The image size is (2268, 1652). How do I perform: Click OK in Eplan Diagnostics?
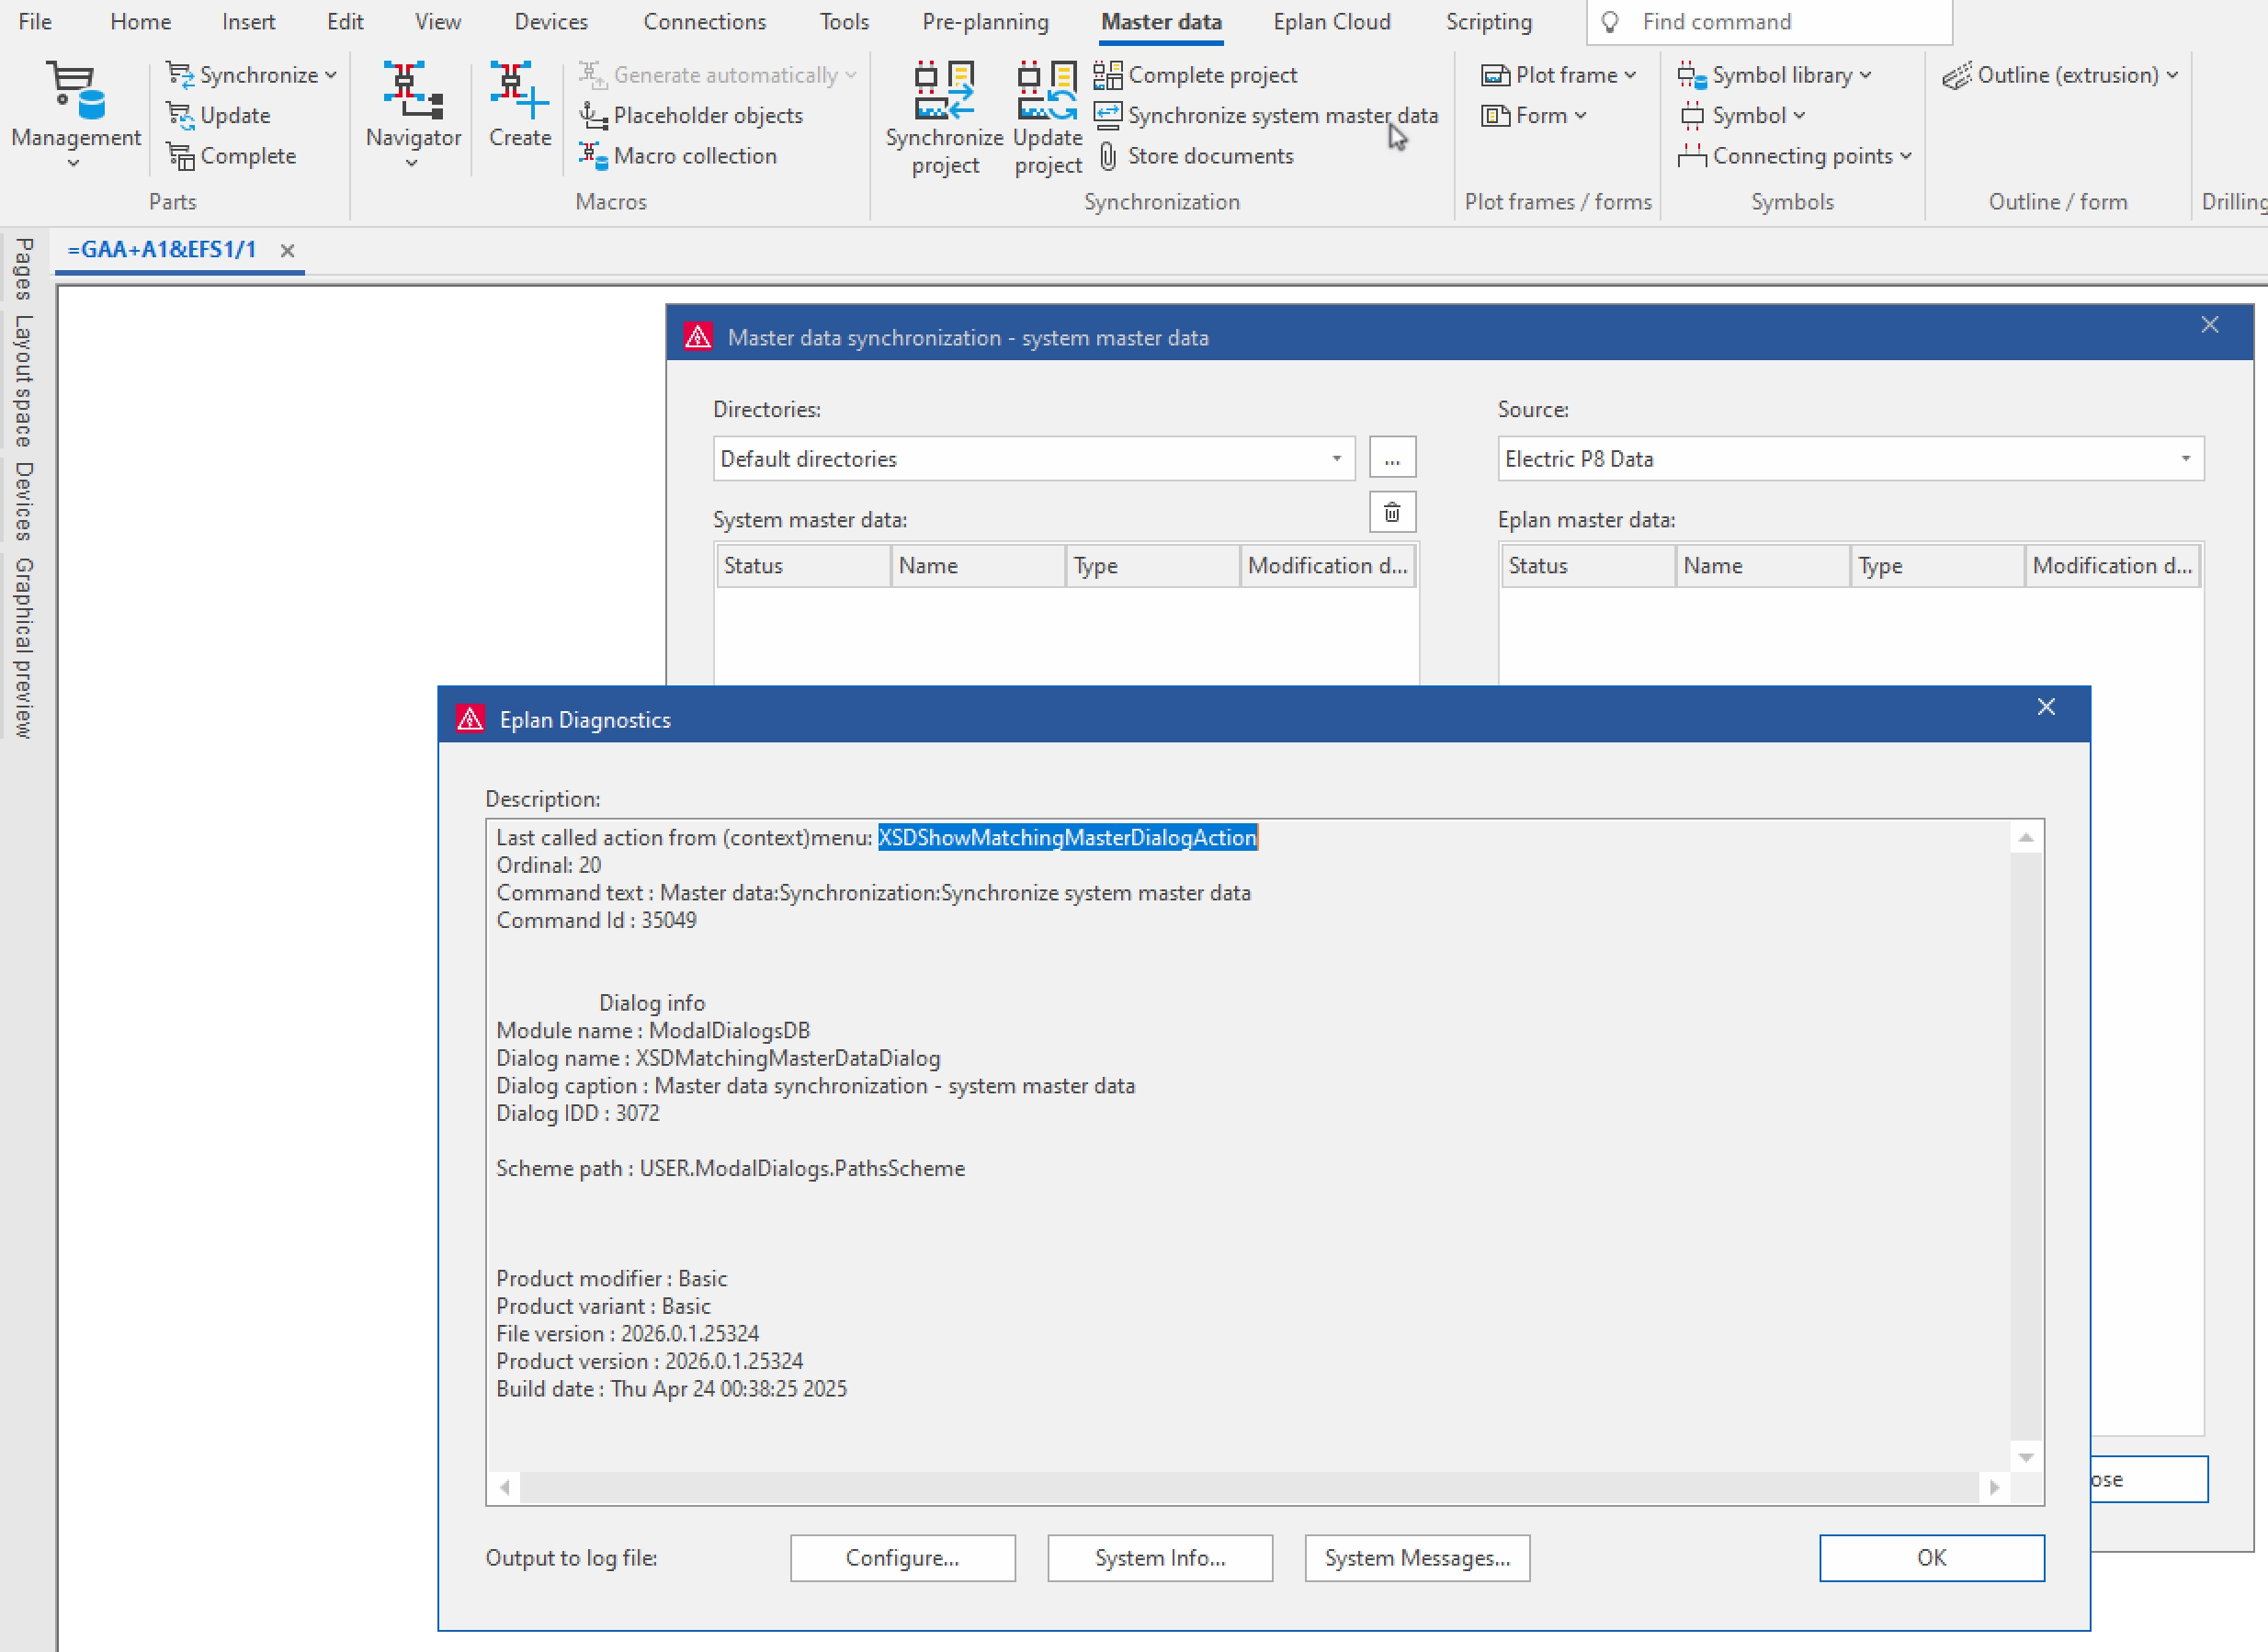[x=1931, y=1558]
